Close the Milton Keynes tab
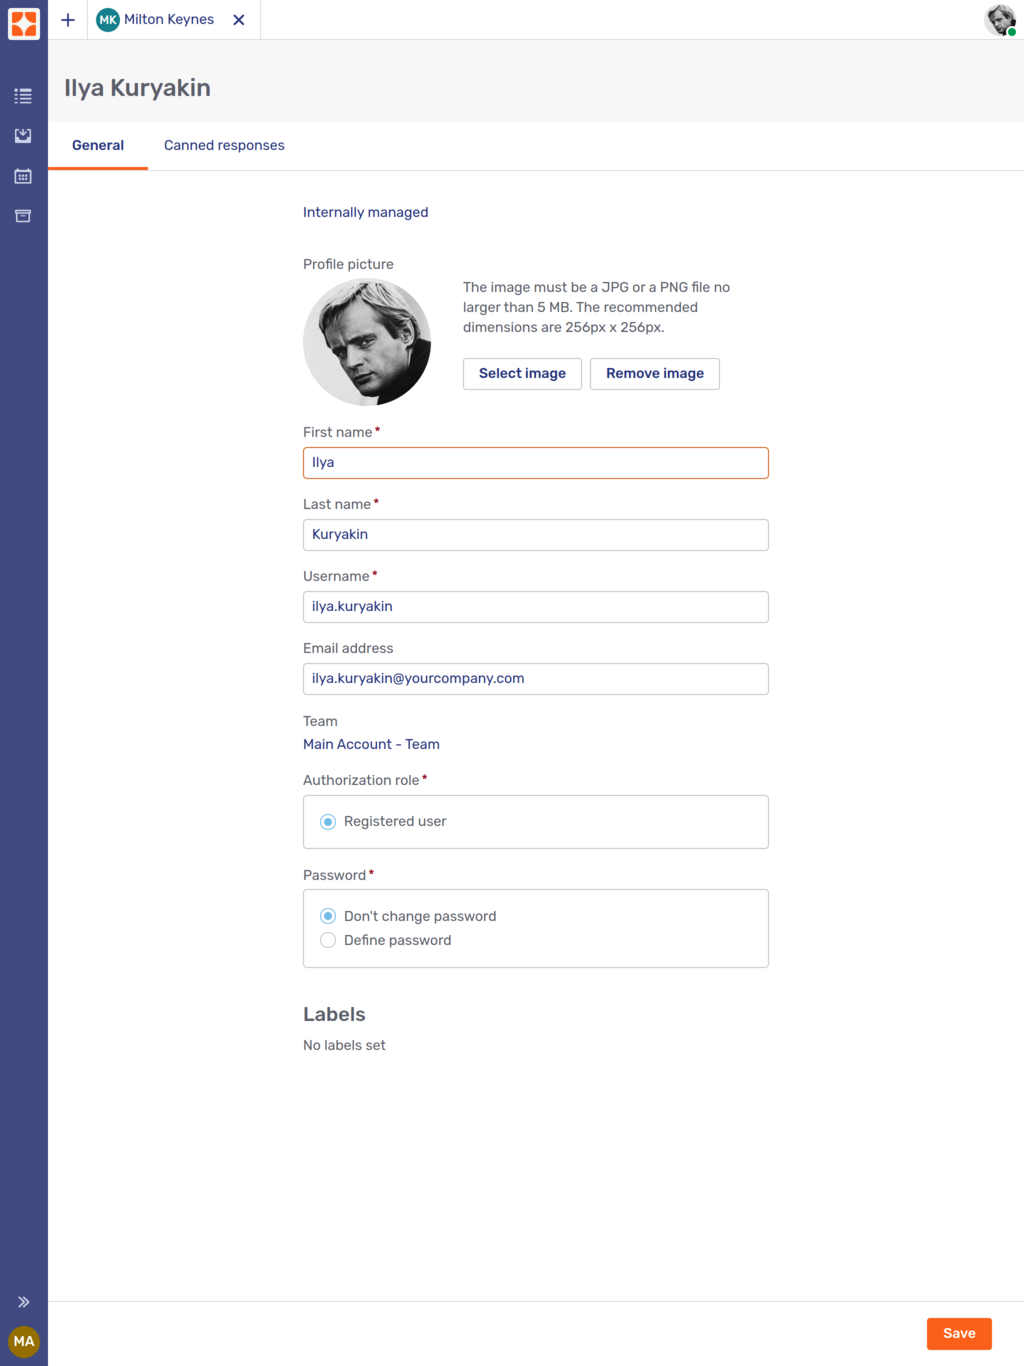This screenshot has width=1024, height=1366. point(239,19)
